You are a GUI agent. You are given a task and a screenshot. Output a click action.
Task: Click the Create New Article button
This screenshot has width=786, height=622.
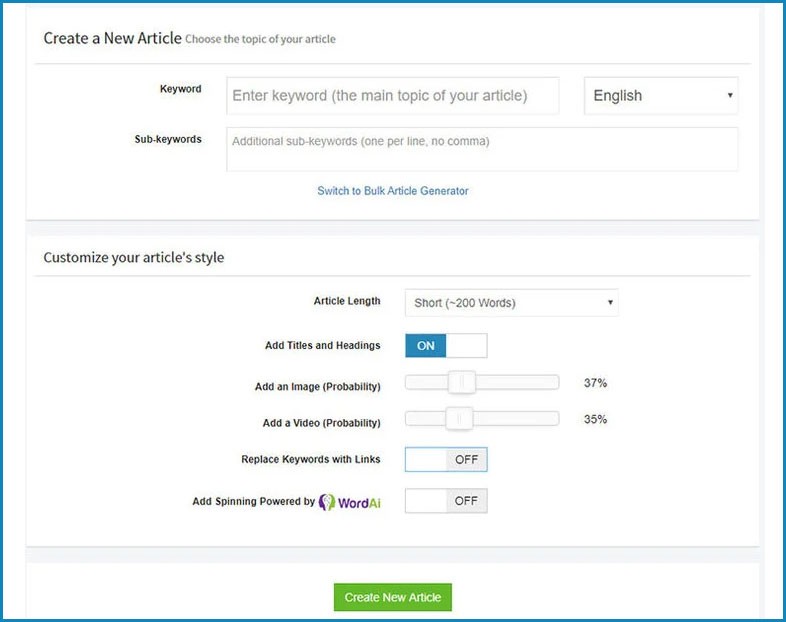pos(392,597)
